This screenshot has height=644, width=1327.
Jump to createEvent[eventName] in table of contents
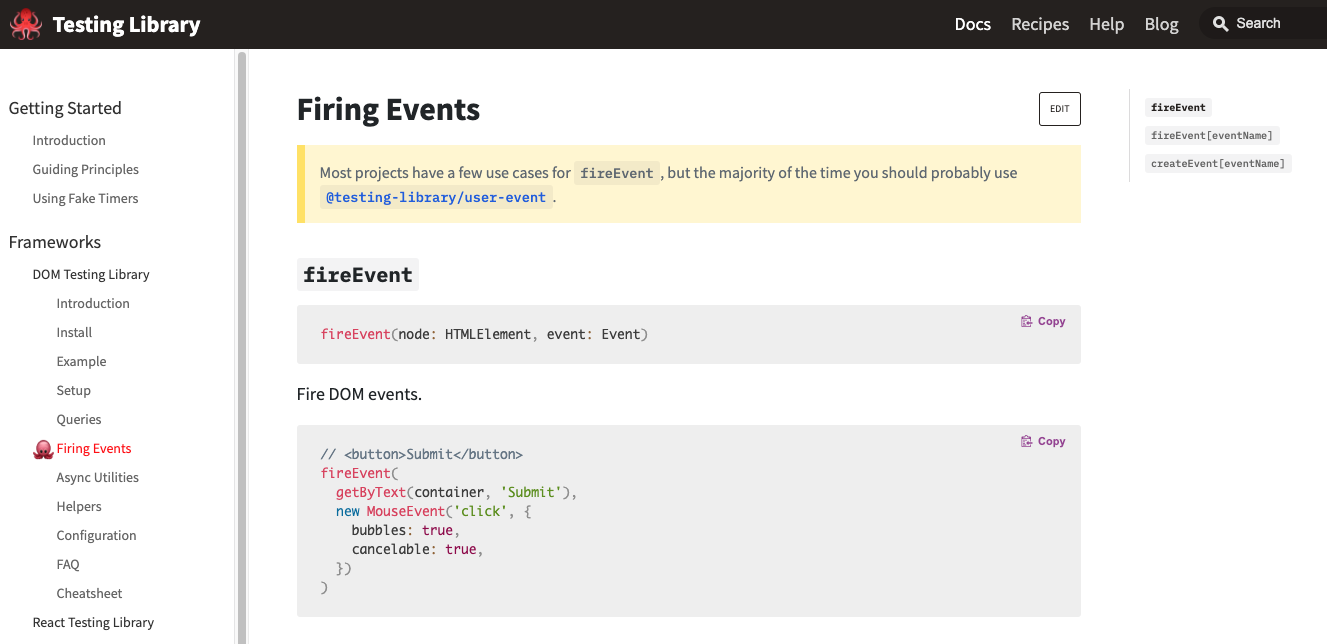[1218, 164]
